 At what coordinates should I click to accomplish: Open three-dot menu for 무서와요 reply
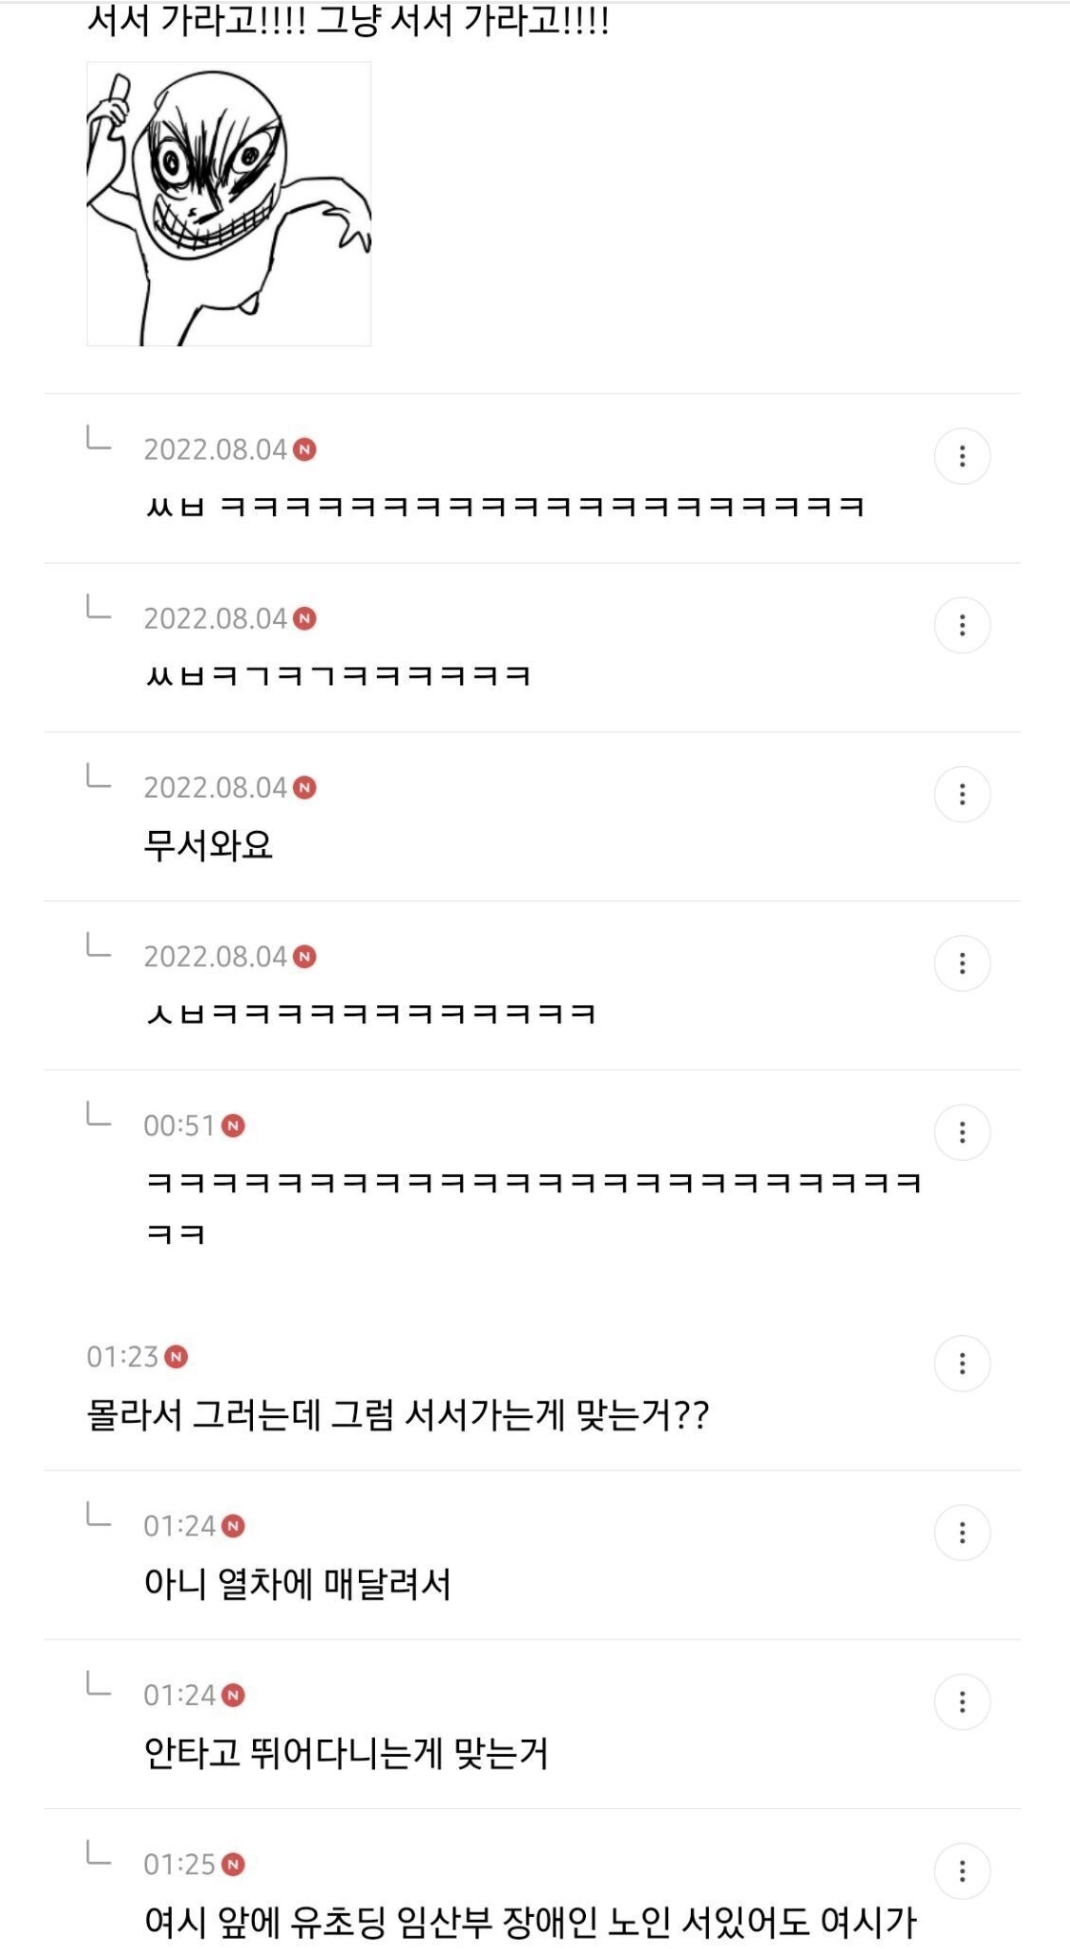(x=962, y=795)
